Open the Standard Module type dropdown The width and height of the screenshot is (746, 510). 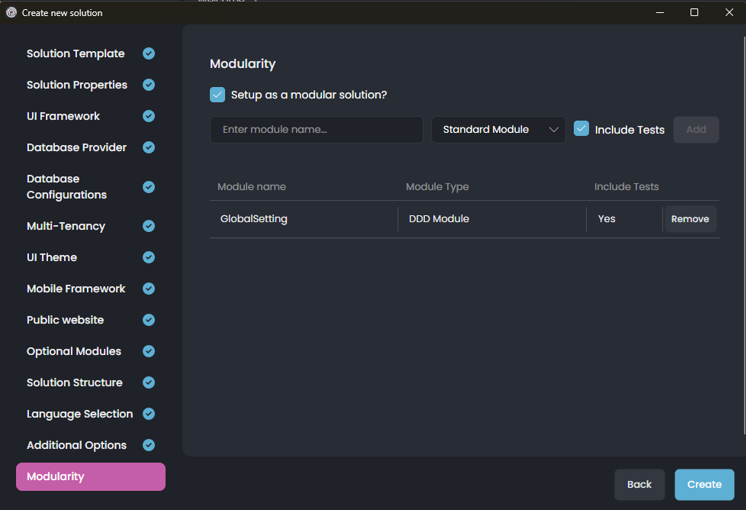tap(498, 130)
